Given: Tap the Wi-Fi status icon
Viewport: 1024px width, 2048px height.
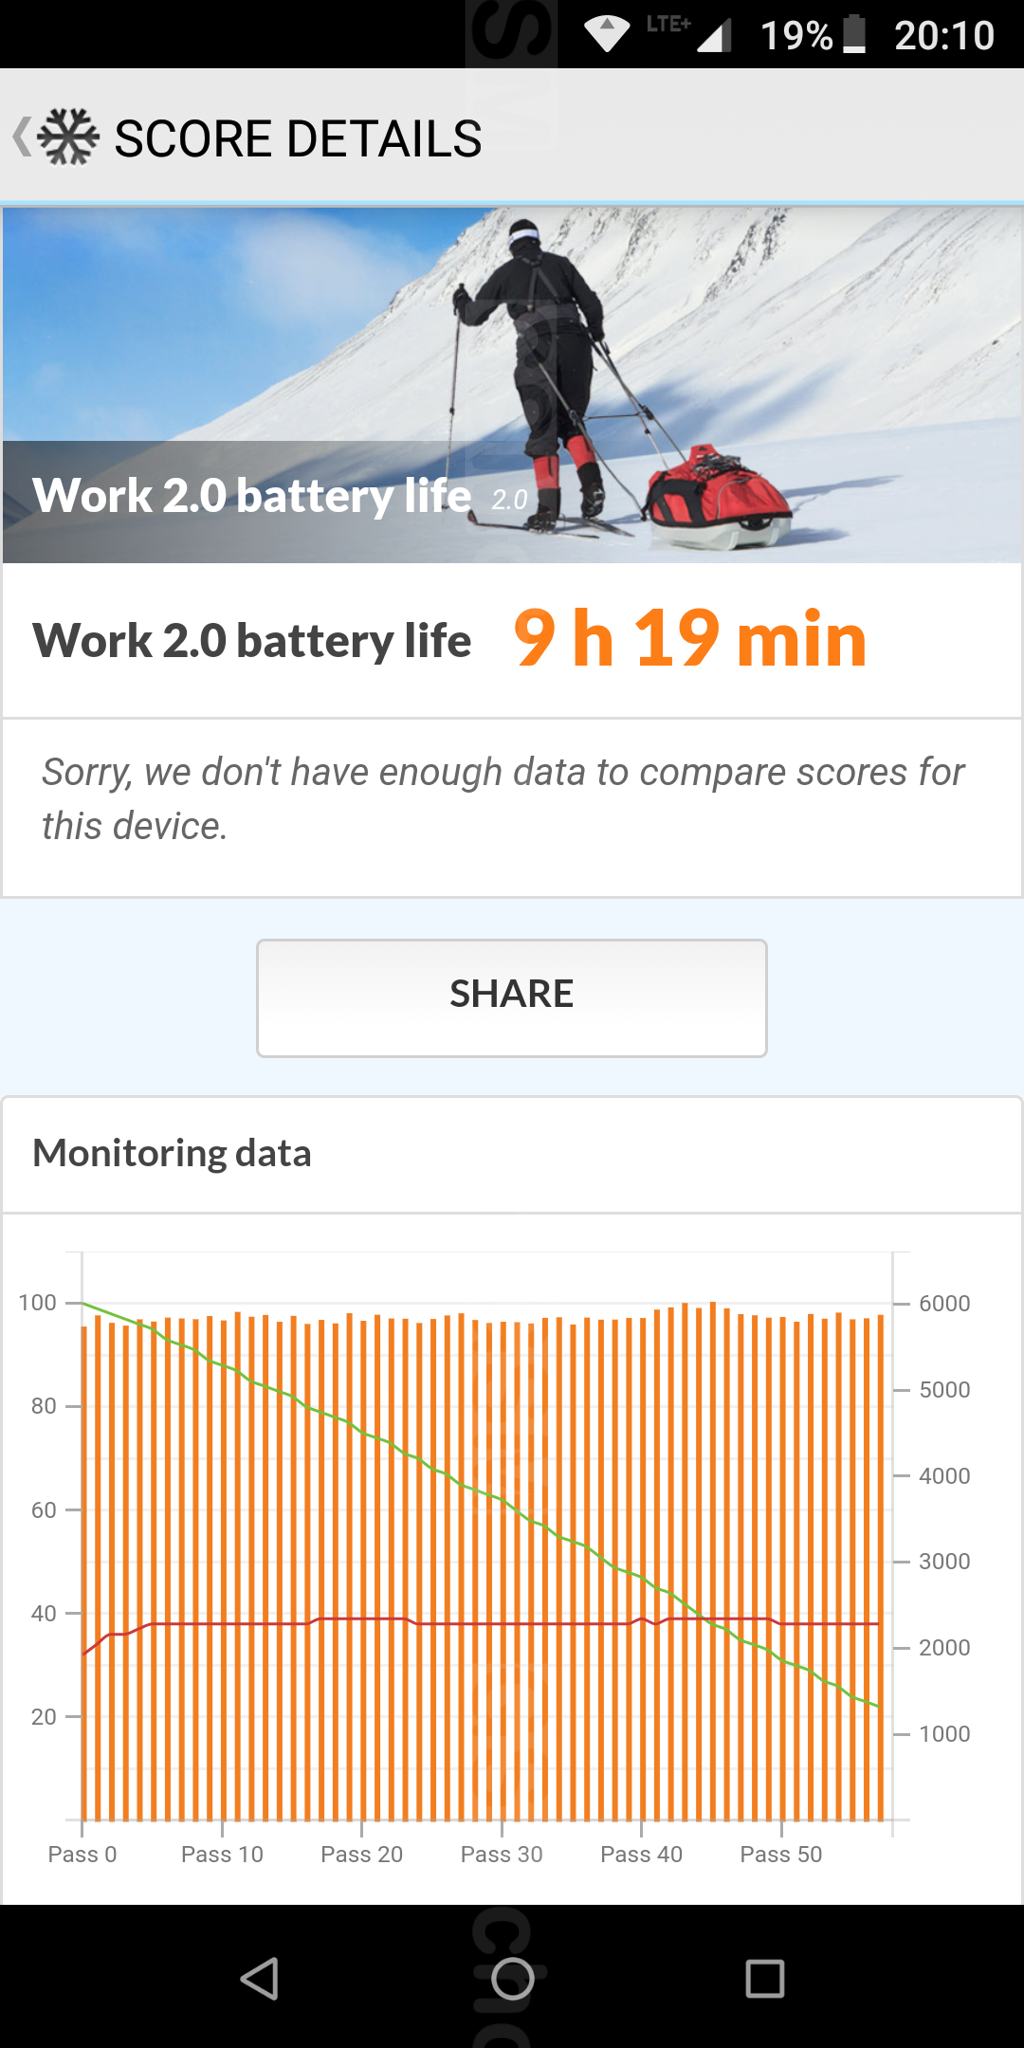Looking at the screenshot, I should pyautogui.click(x=607, y=34).
